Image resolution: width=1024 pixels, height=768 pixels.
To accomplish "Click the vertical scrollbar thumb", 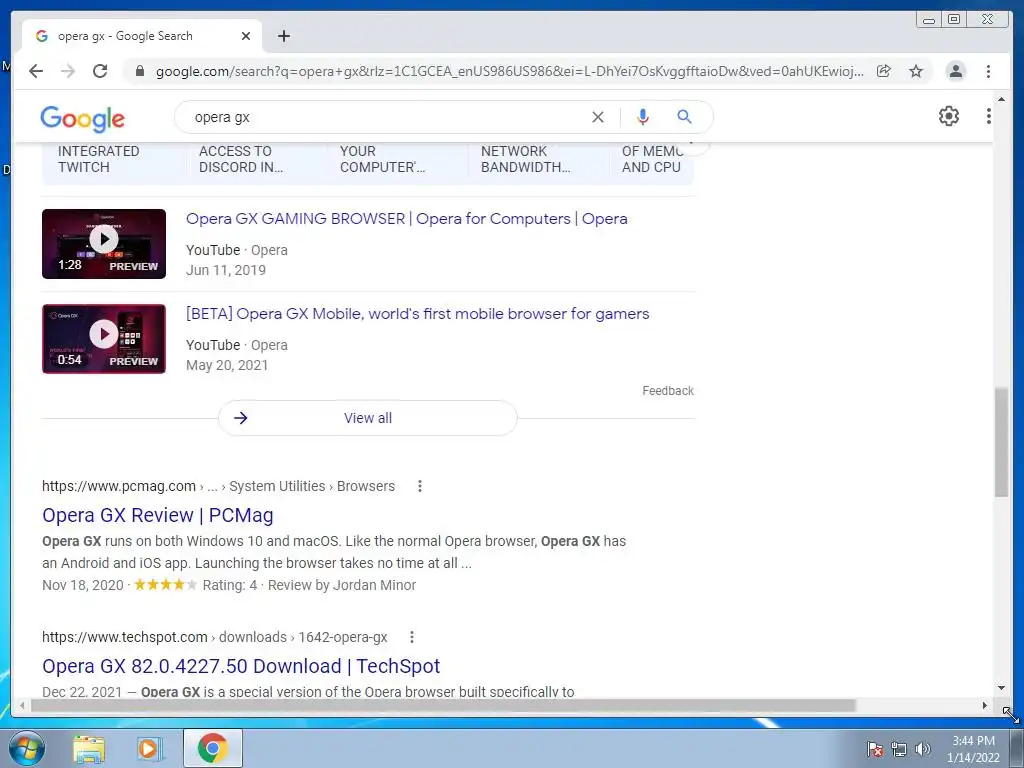I will [1001, 442].
